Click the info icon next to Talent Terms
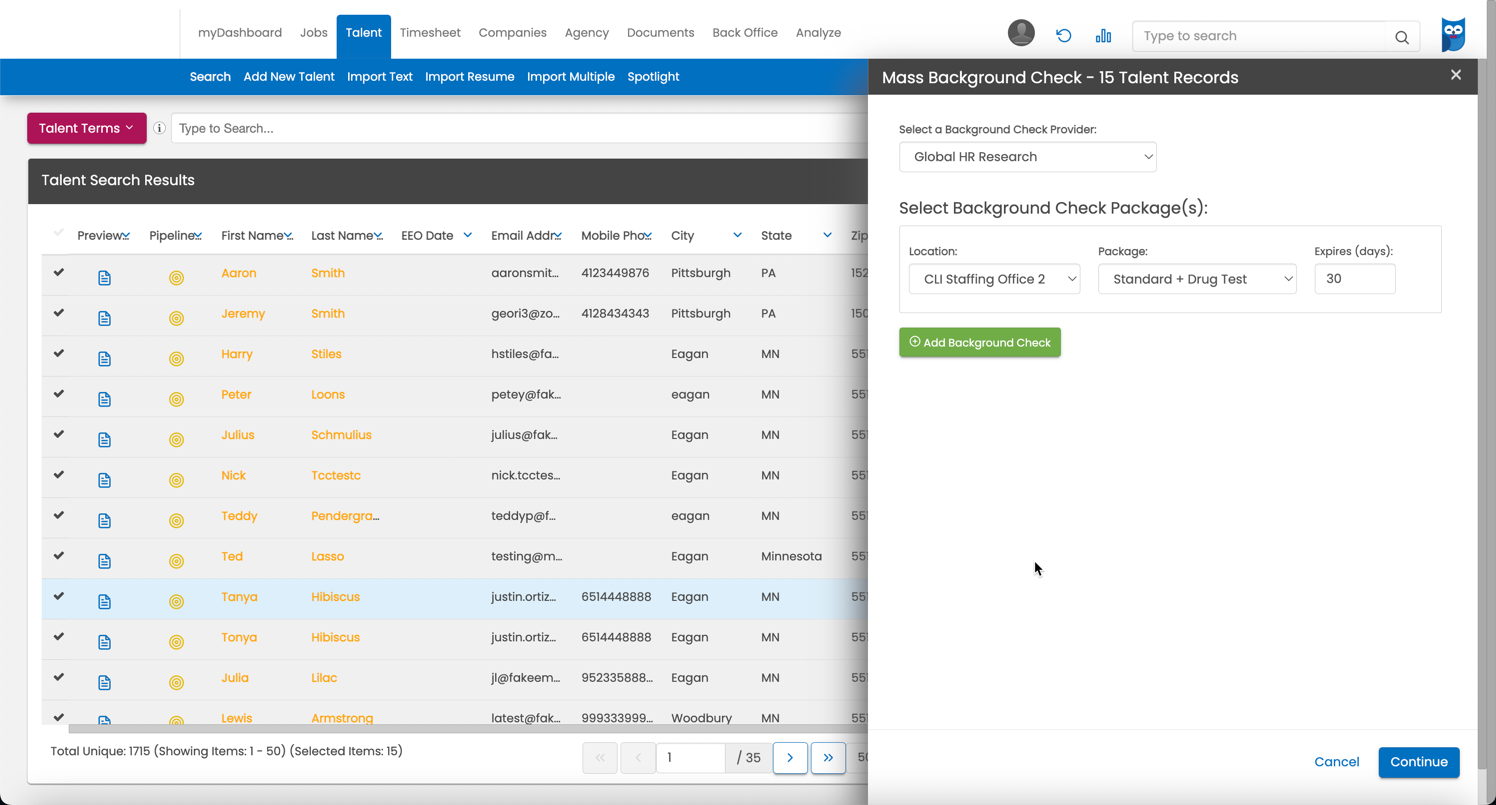The width and height of the screenshot is (1496, 805). (x=159, y=128)
